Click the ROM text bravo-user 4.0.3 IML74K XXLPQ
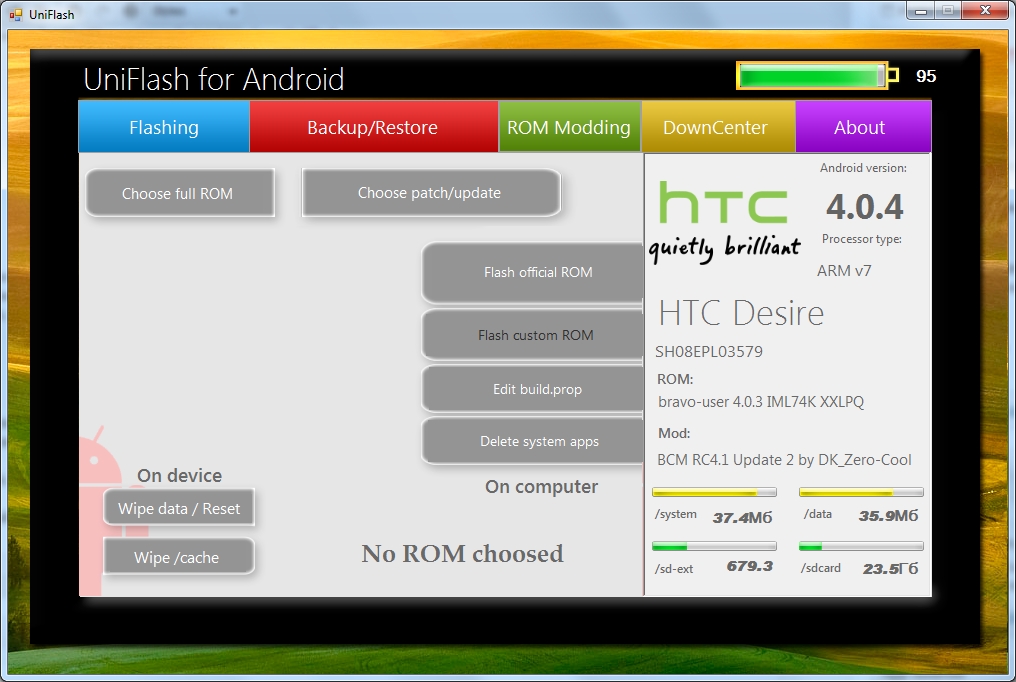 [761, 402]
